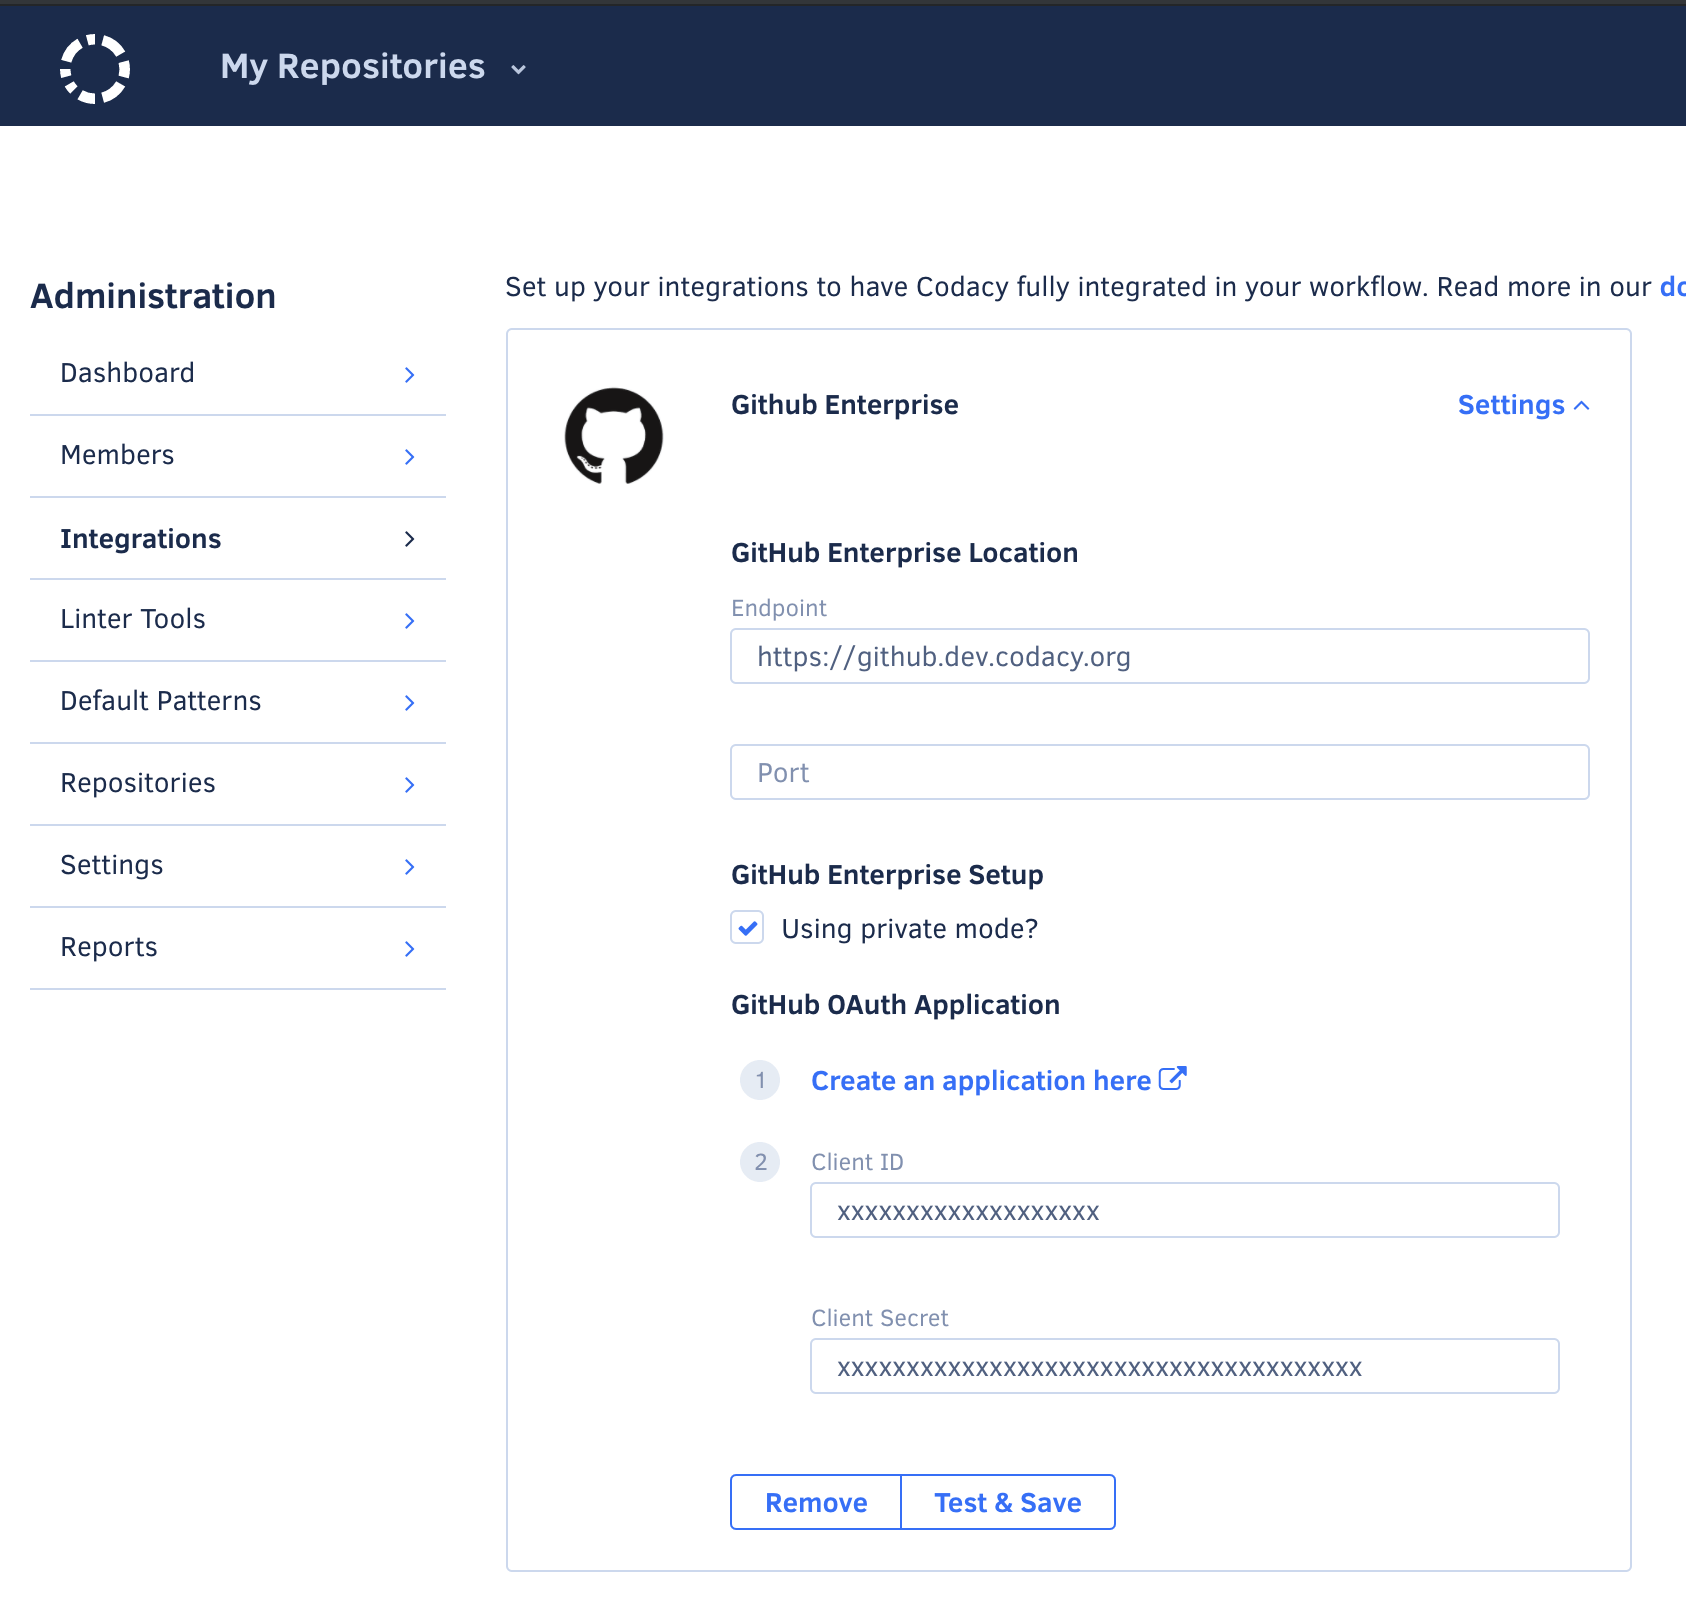Click the arrow on the Dashboard row
1686x1598 pixels.
409,375
